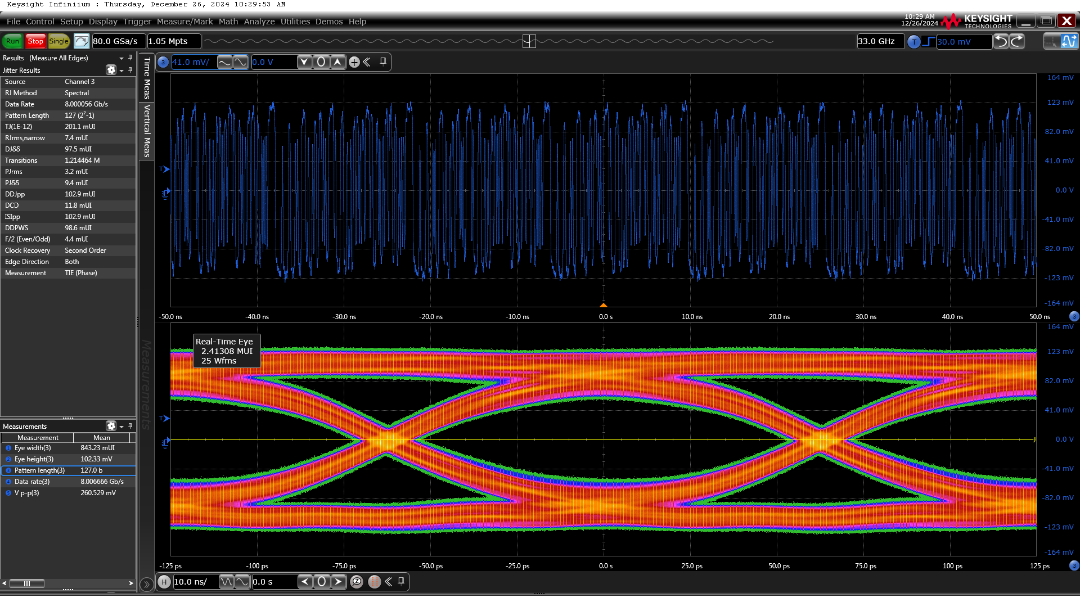The height and width of the screenshot is (596, 1080).
Task: Click the 80.0 GSa/s sample rate field
Action: point(118,41)
